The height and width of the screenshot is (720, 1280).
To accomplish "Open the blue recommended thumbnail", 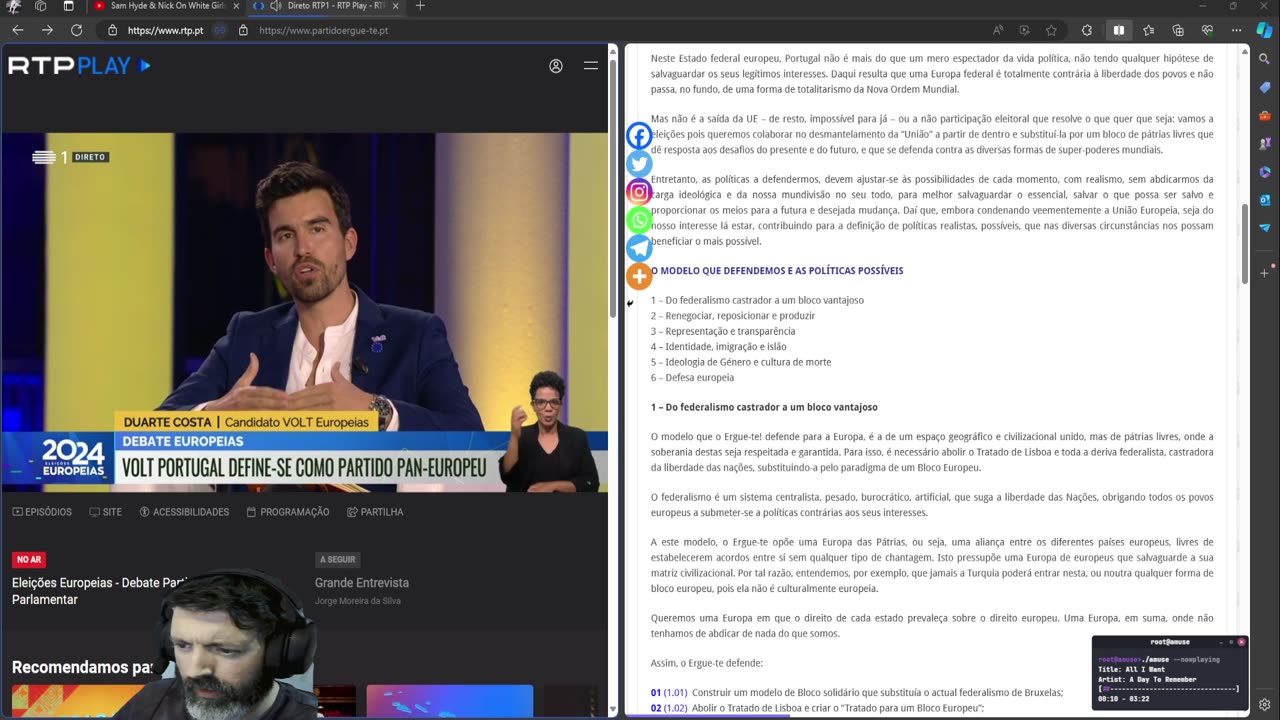I will (x=450, y=700).
